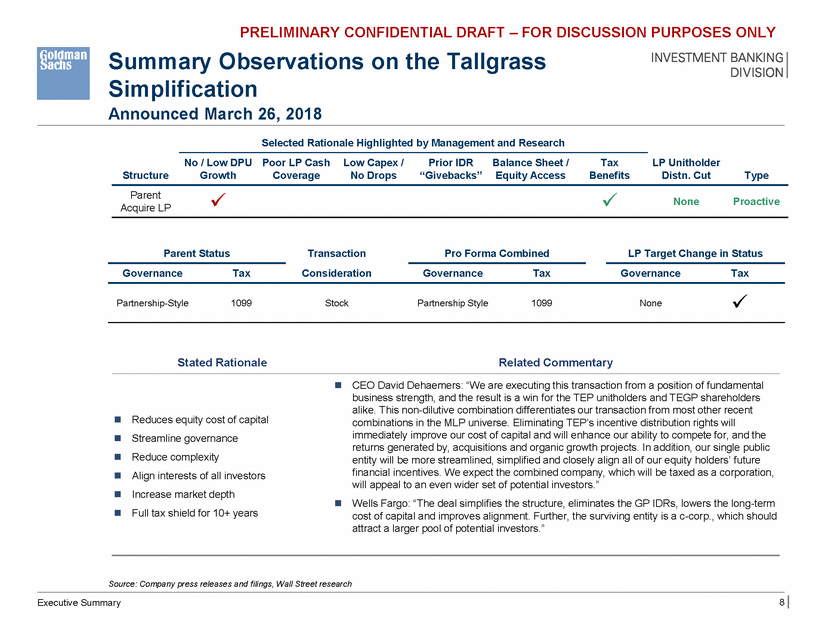Click the Stated Rationale heading
Image resolution: width=822 pixels, height=635 pixels.
click(222, 362)
